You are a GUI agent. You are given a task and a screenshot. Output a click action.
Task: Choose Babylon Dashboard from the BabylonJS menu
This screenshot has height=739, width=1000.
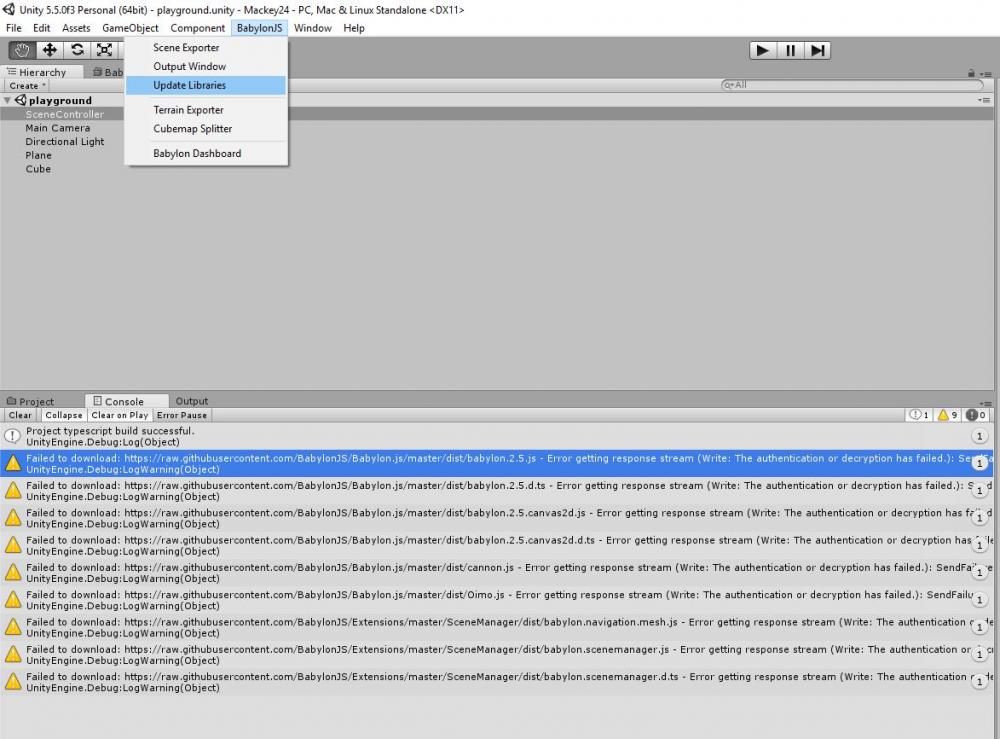click(x=206, y=153)
